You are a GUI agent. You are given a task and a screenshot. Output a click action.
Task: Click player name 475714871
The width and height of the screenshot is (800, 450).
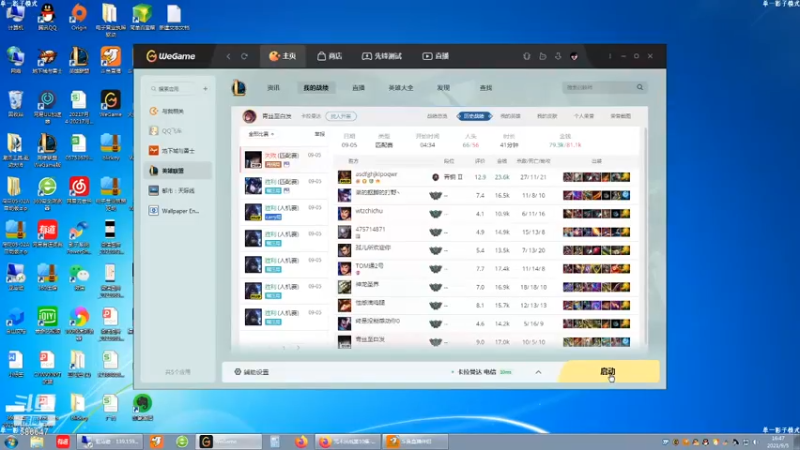370,229
